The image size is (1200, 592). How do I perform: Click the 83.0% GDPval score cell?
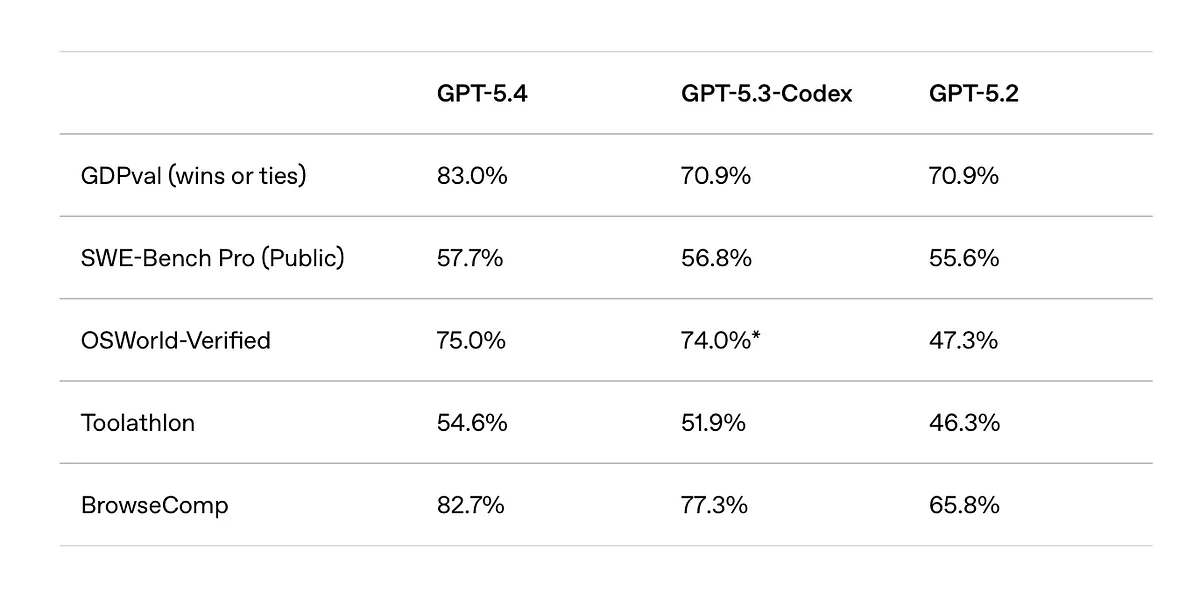[472, 176]
